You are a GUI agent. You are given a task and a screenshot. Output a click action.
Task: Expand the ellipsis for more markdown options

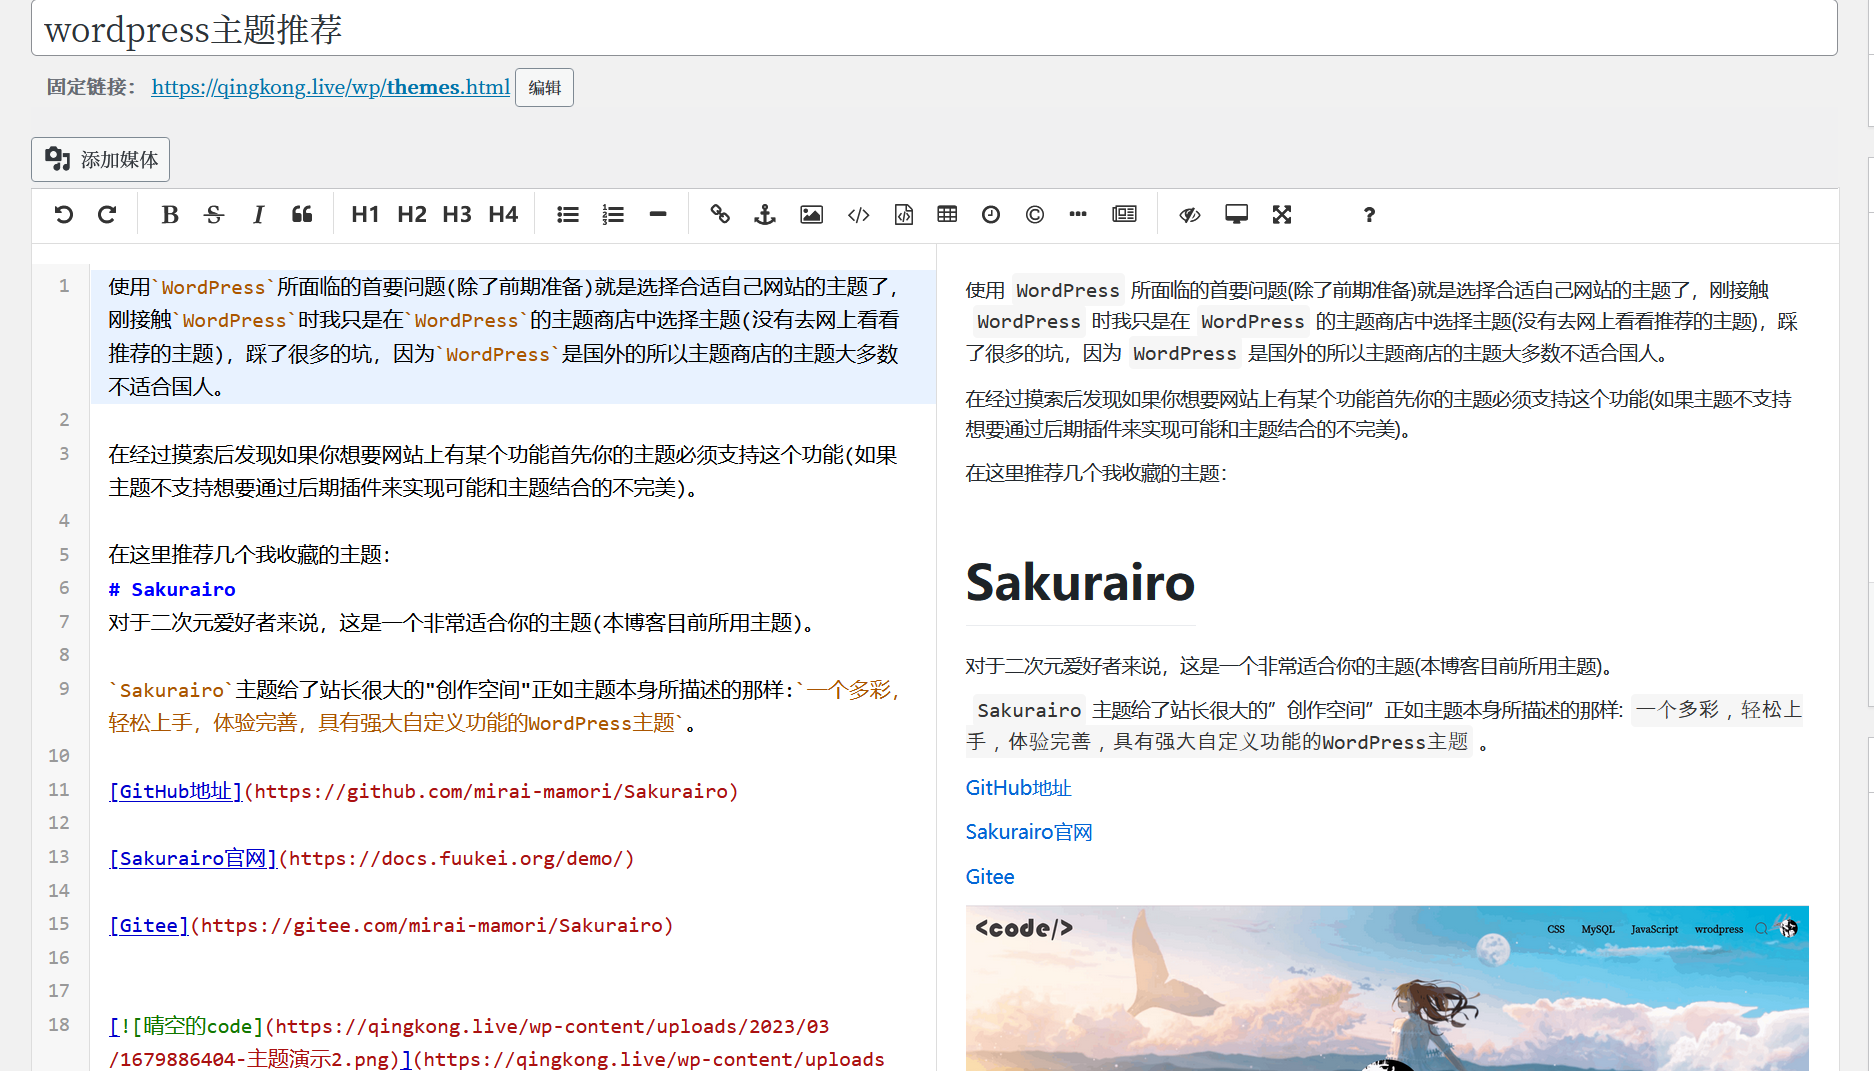(1077, 214)
